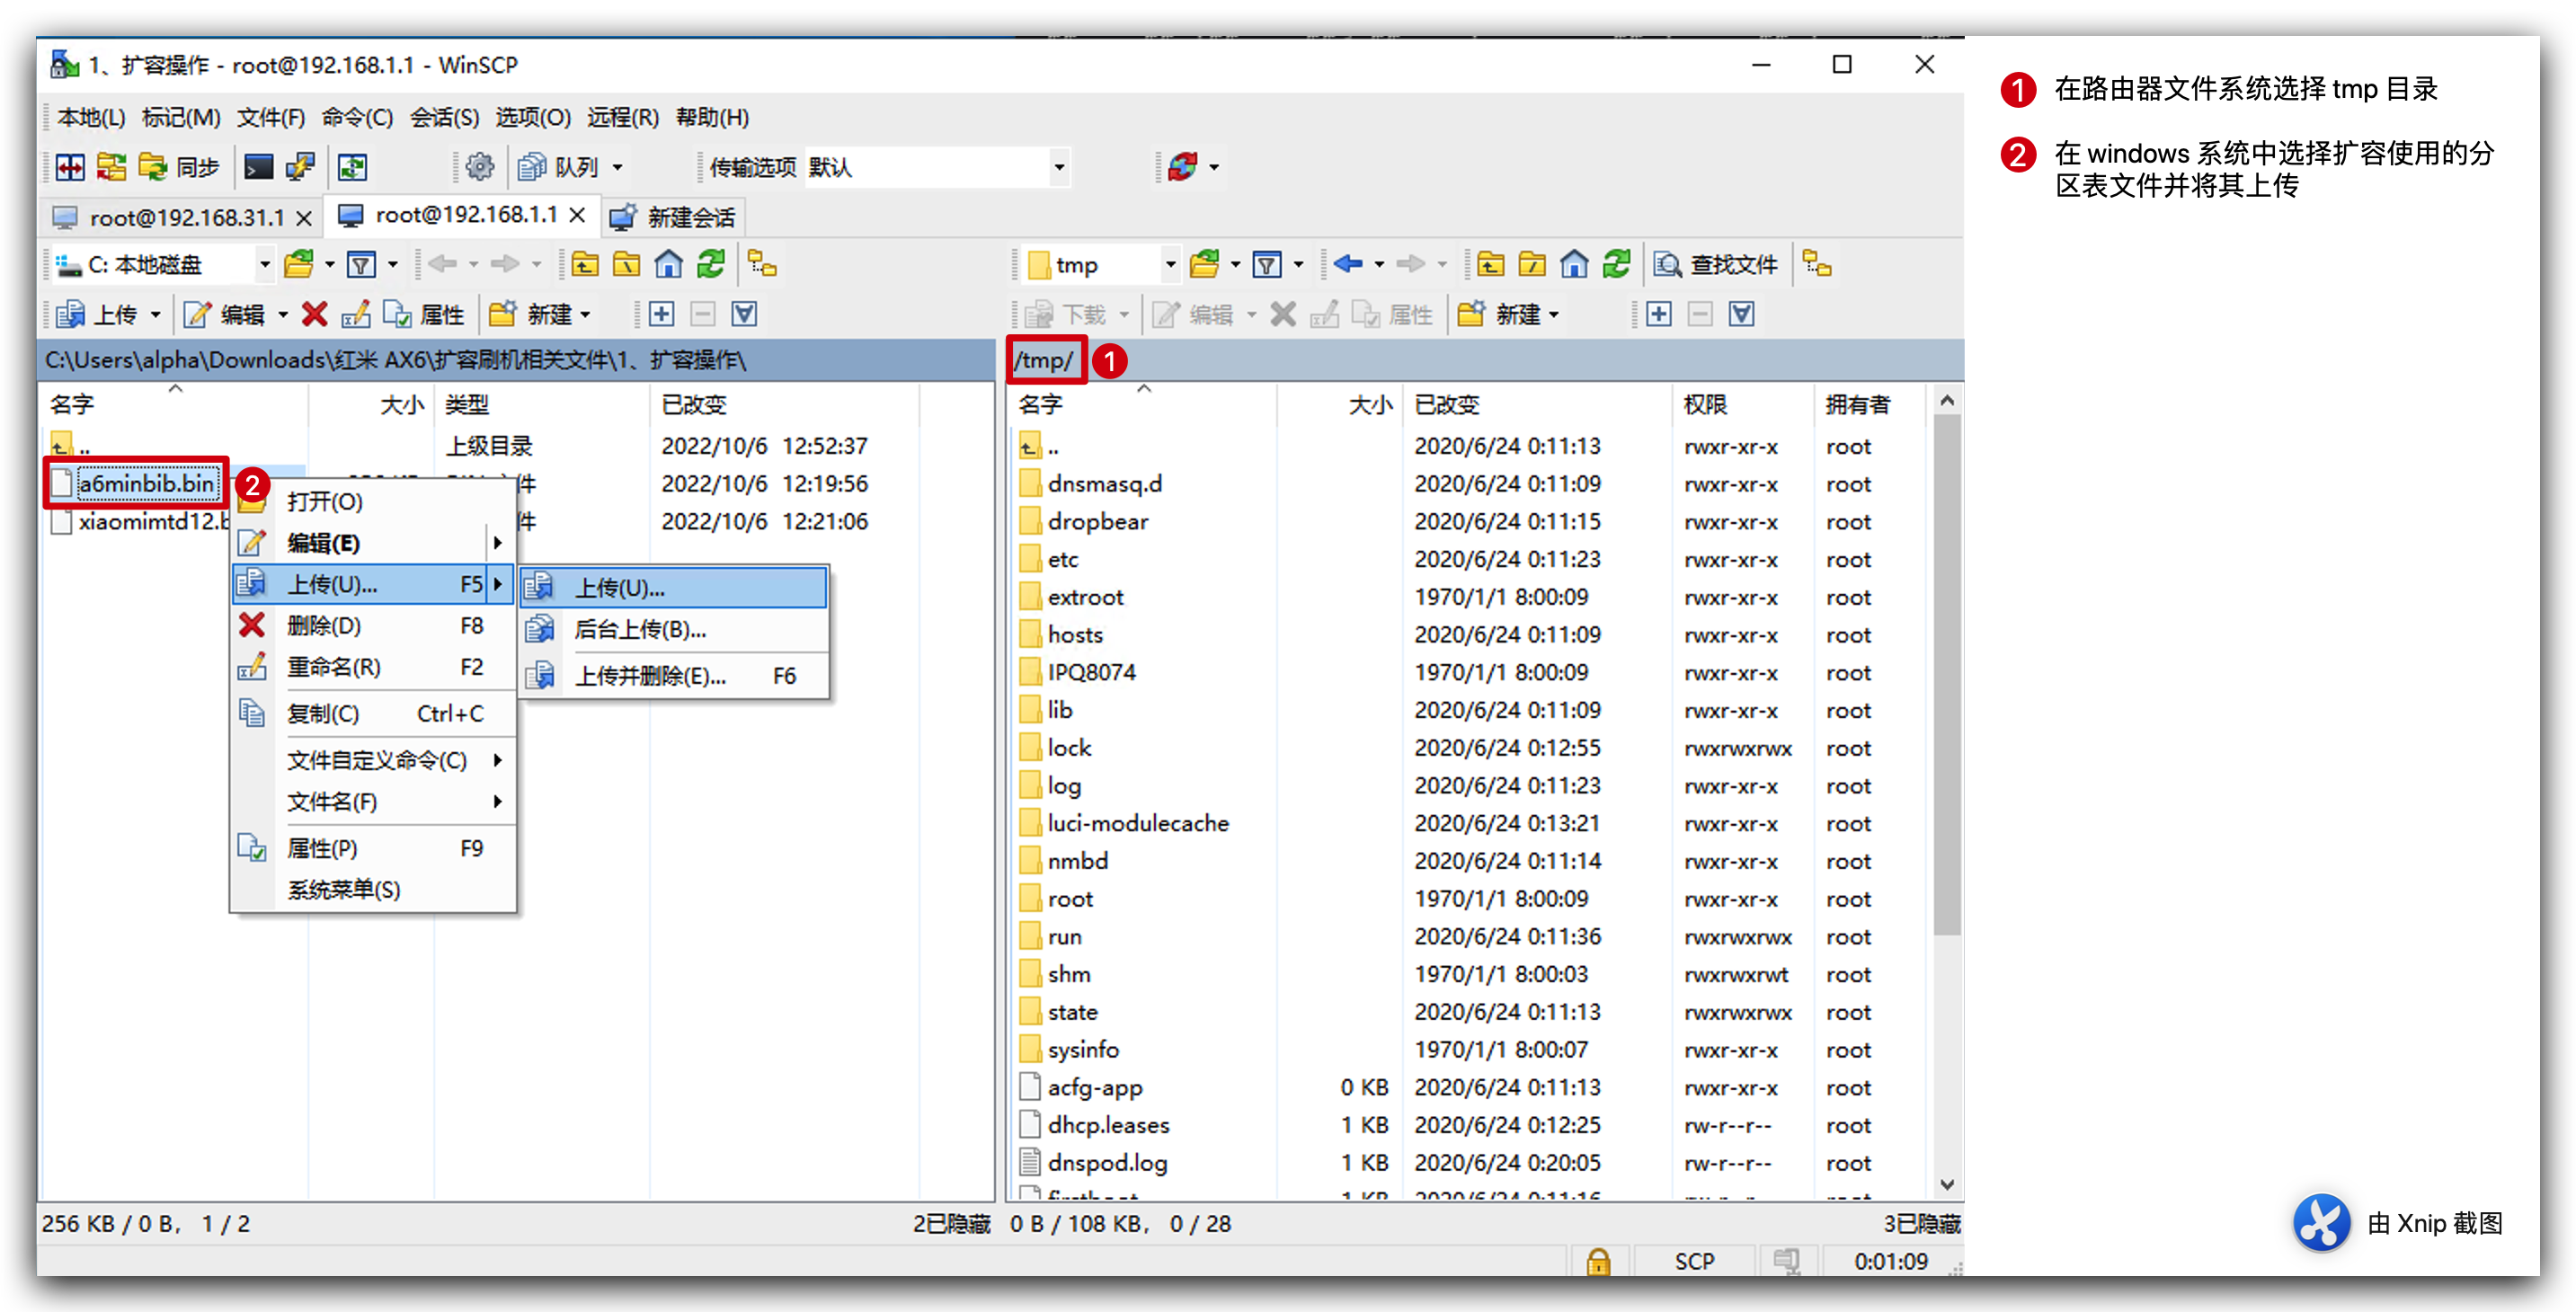Click the encryption lock icon in status bar

tap(1598, 1262)
